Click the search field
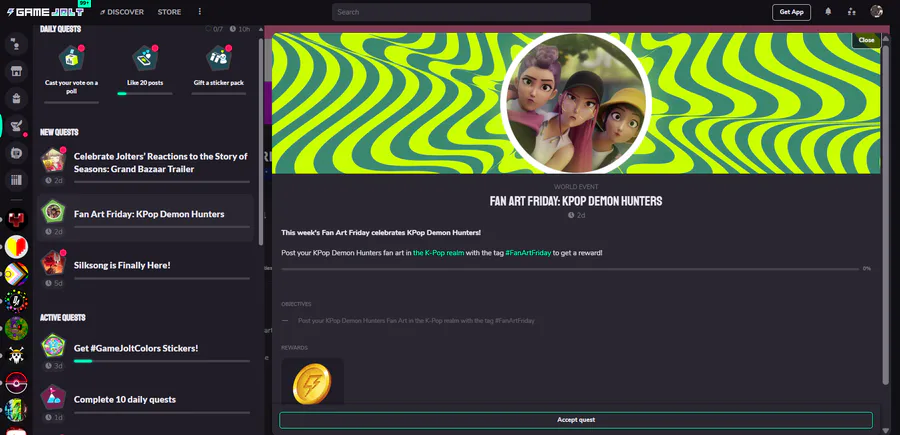Image resolution: width=900 pixels, height=435 pixels. point(461,12)
